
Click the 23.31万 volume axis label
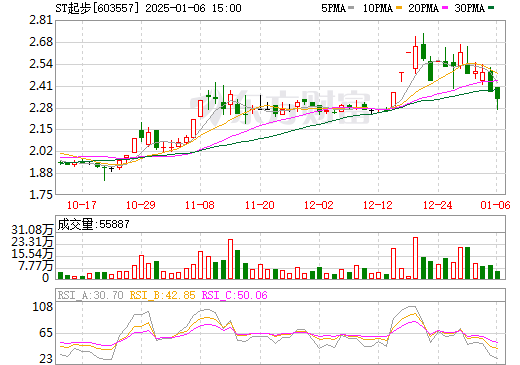pyautogui.click(x=32, y=242)
